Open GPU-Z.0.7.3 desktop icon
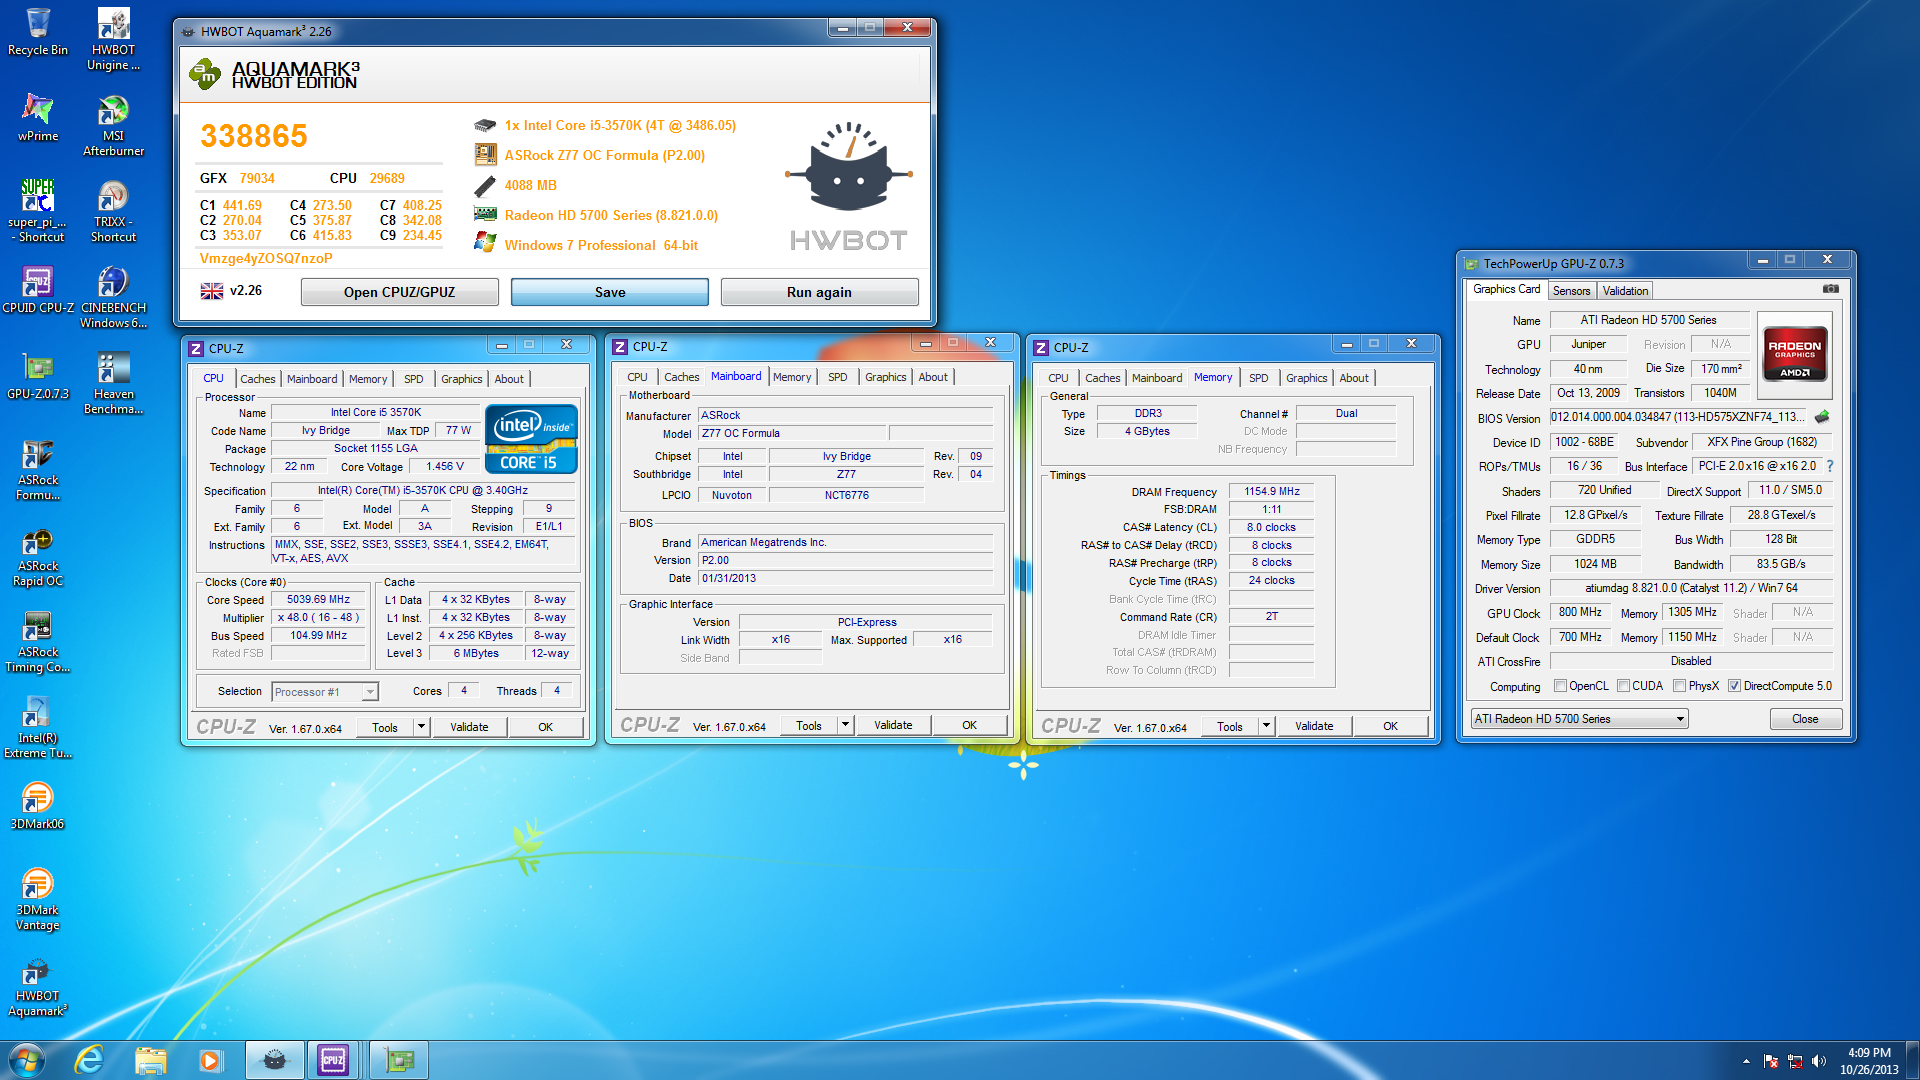The height and width of the screenshot is (1080, 1920). coord(37,376)
